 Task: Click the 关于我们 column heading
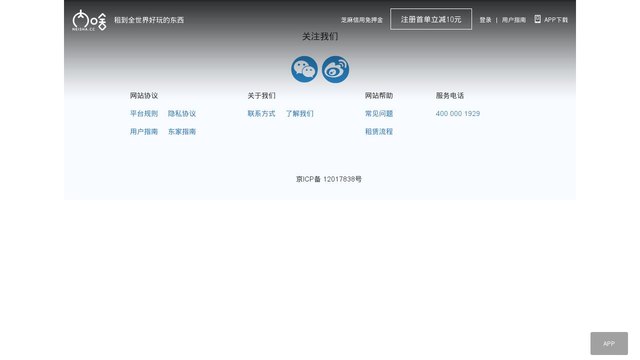click(261, 96)
